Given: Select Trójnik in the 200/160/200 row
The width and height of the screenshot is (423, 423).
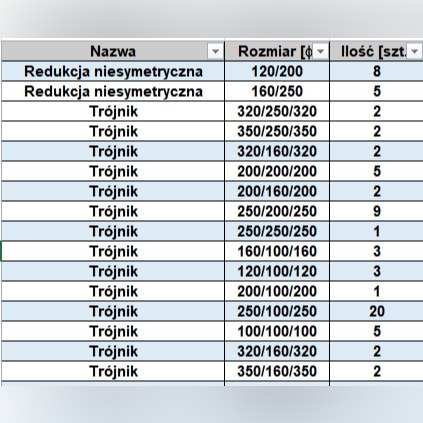Looking at the screenshot, I should (113, 191).
